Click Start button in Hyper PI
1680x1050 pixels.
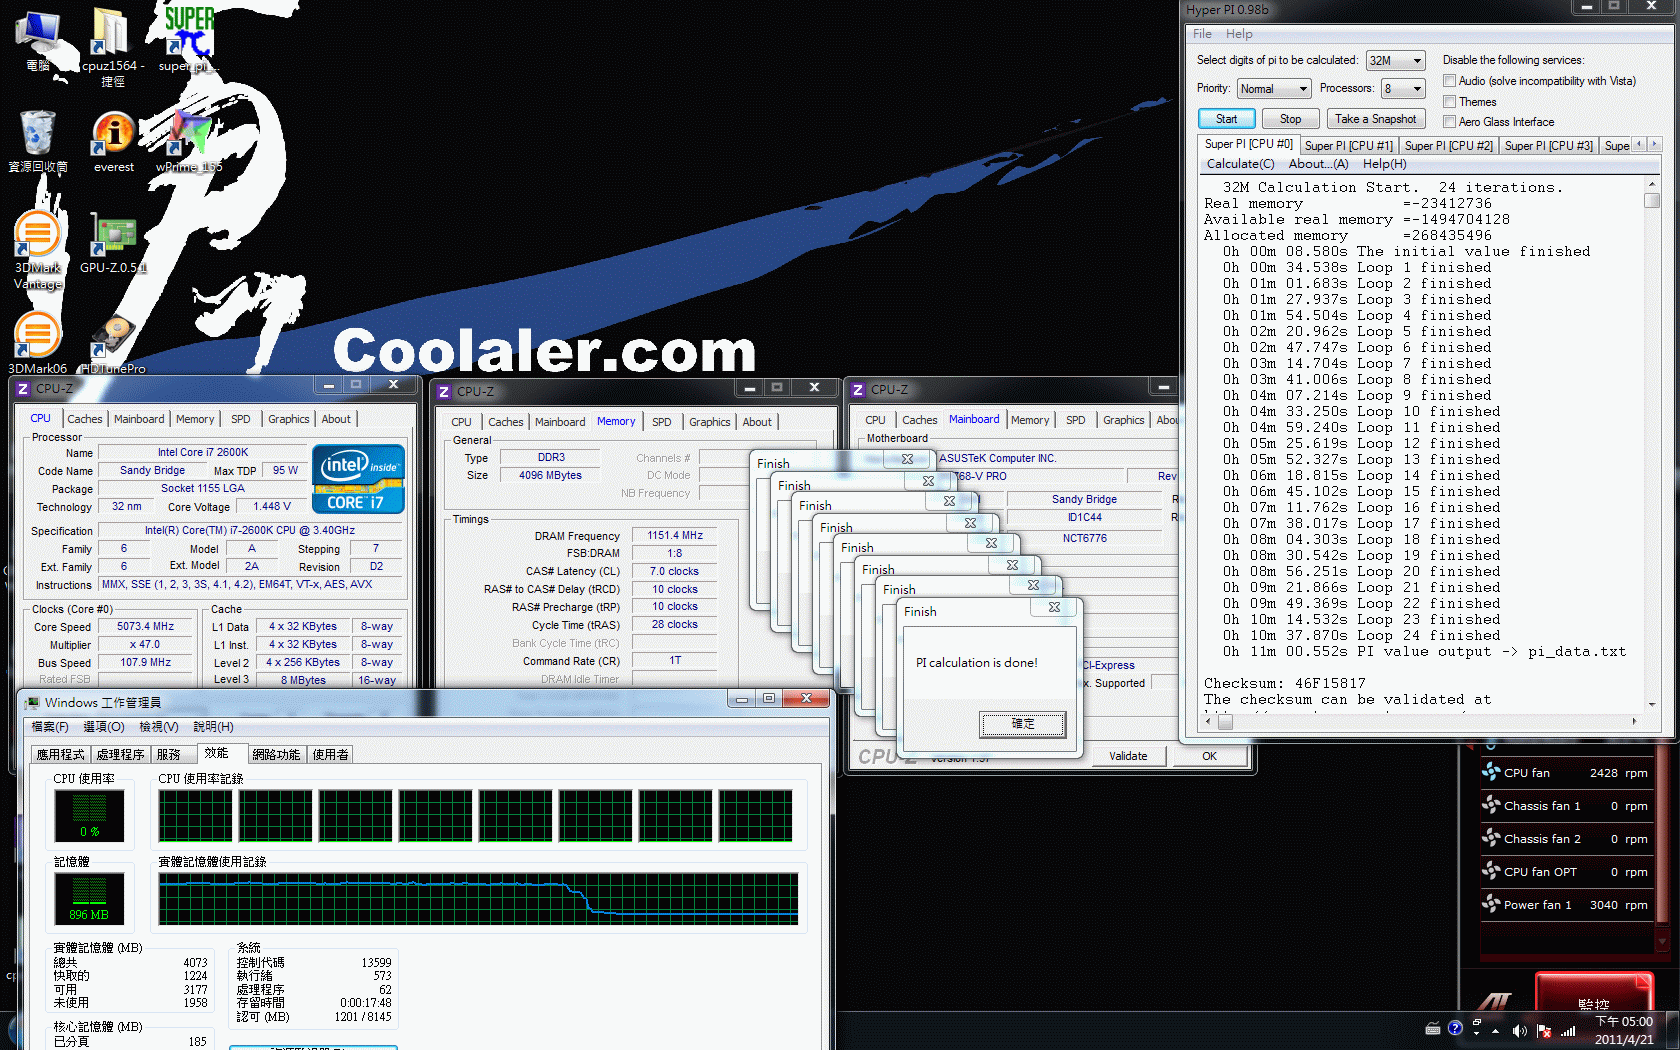pyautogui.click(x=1227, y=119)
